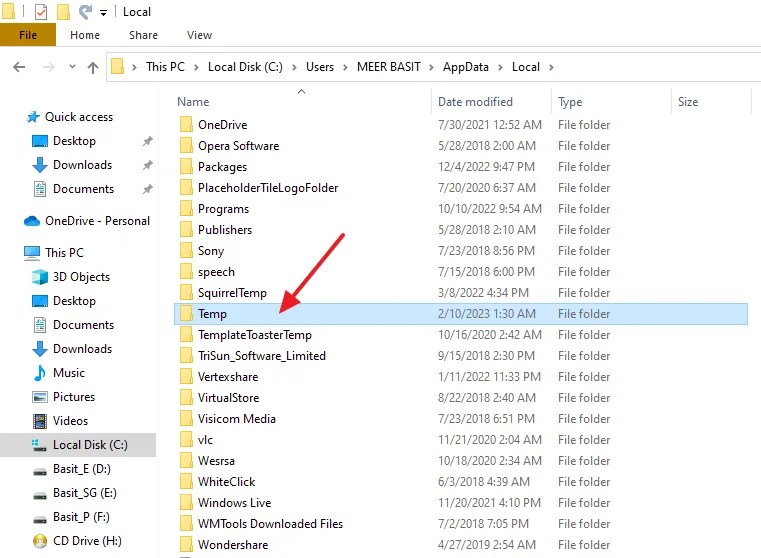Click the Properties checkmark icon in title bar
The height and width of the screenshot is (558, 761).
pos(41,12)
